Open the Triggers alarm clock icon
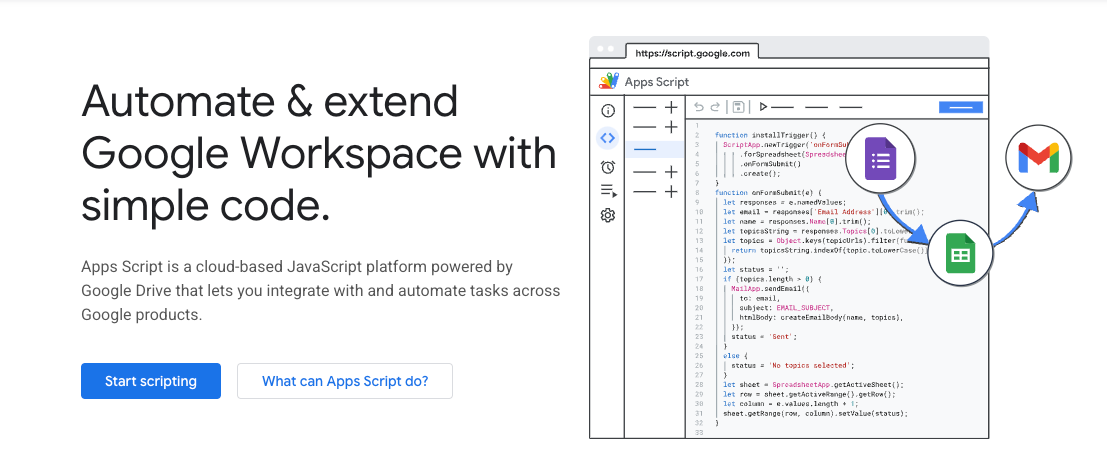1107x463 pixels. click(x=607, y=167)
